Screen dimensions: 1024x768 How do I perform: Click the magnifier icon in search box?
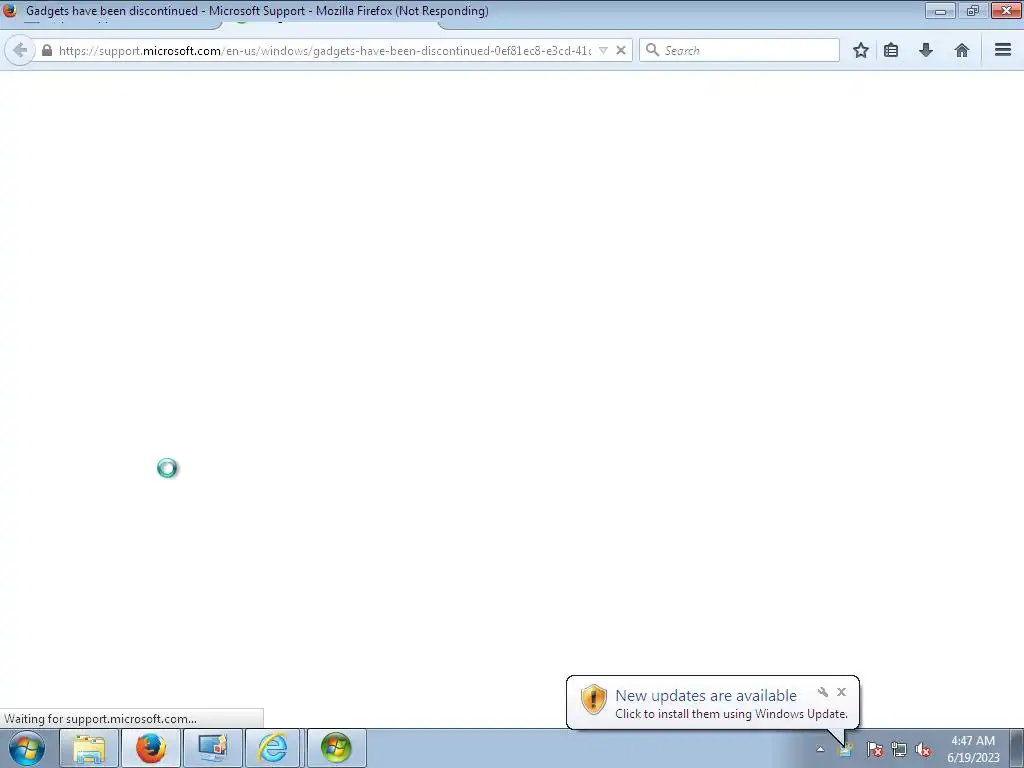(x=652, y=50)
